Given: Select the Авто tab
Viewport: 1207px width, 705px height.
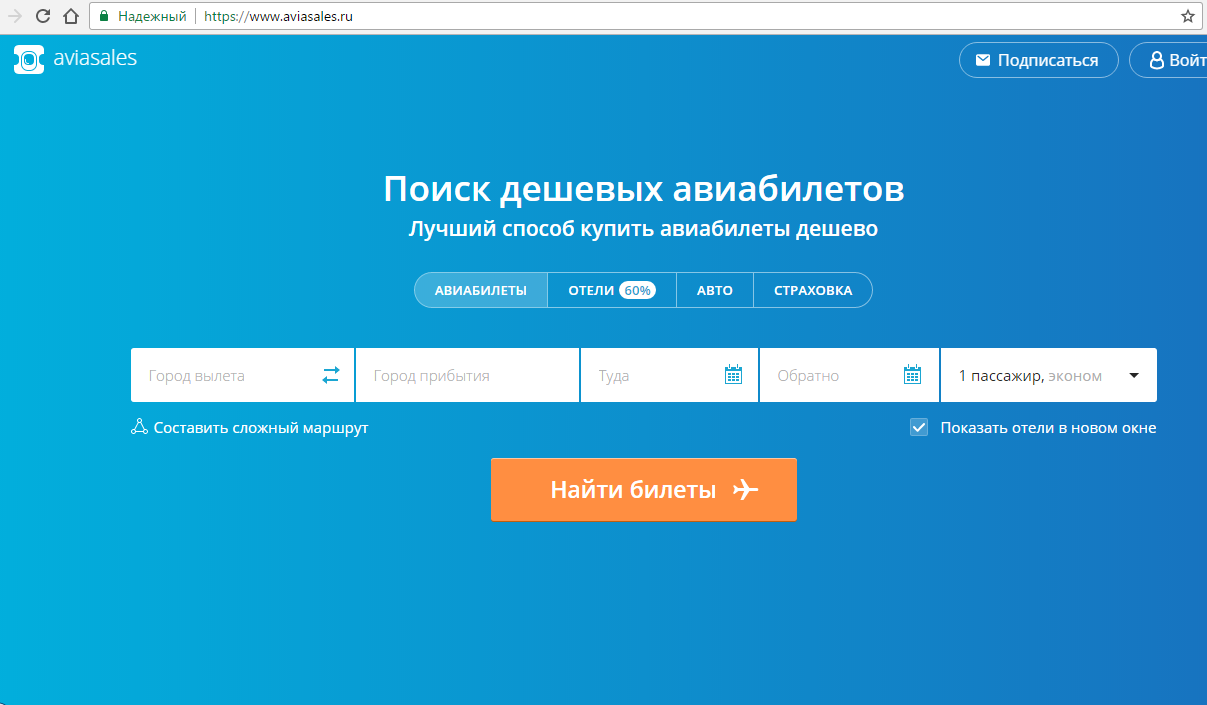Looking at the screenshot, I should click(x=714, y=290).
